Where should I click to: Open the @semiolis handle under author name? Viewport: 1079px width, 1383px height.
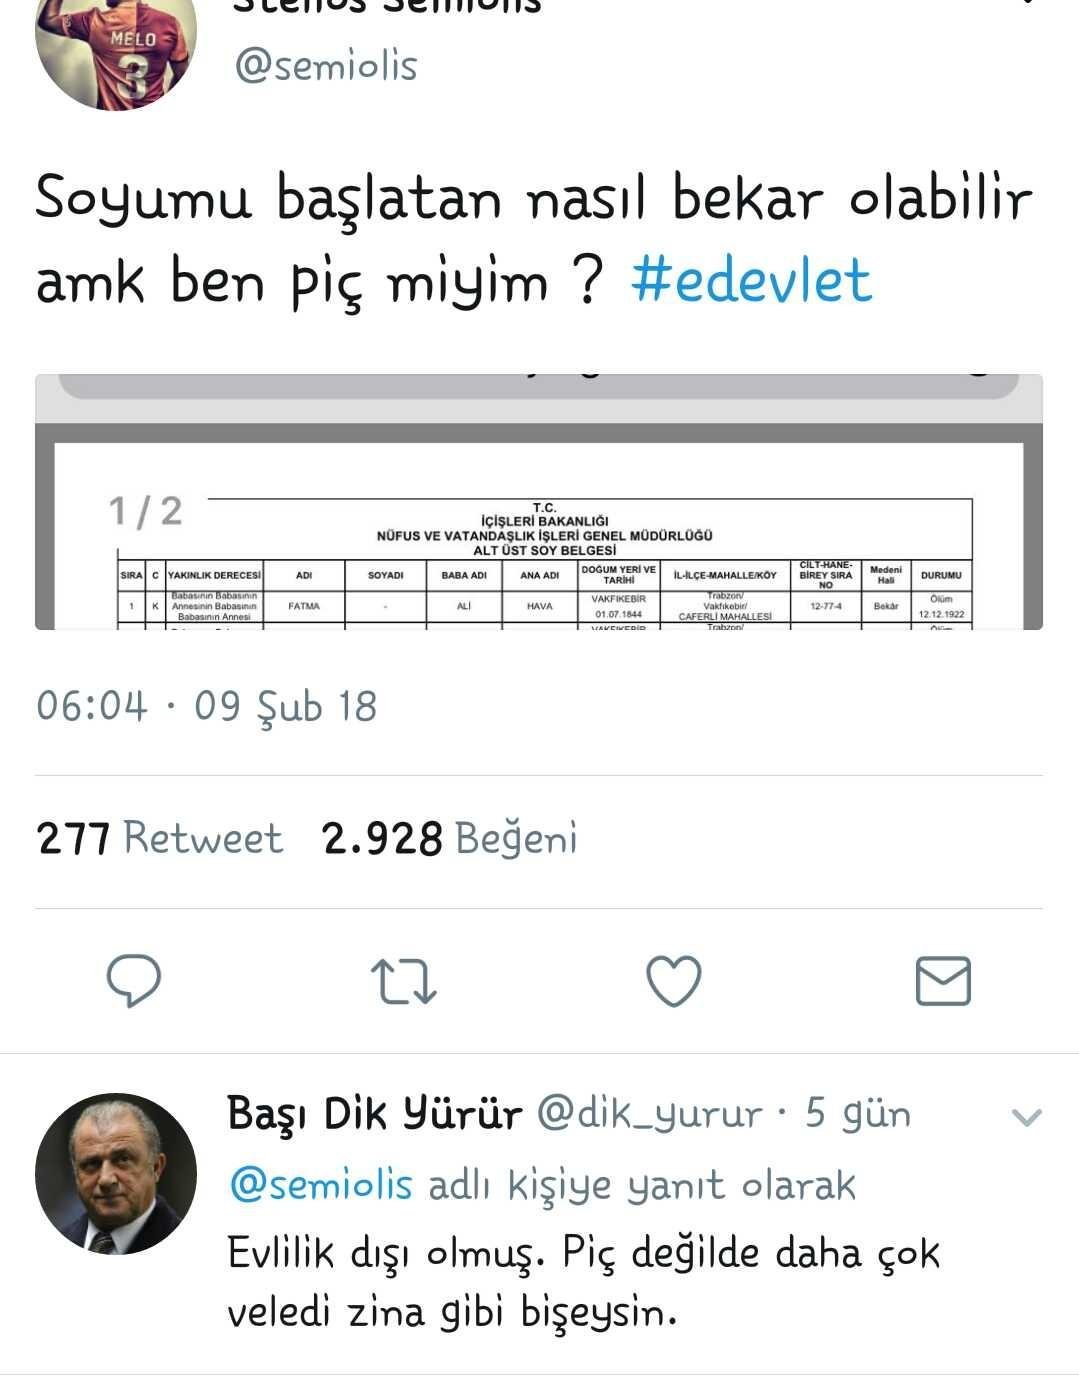point(325,66)
